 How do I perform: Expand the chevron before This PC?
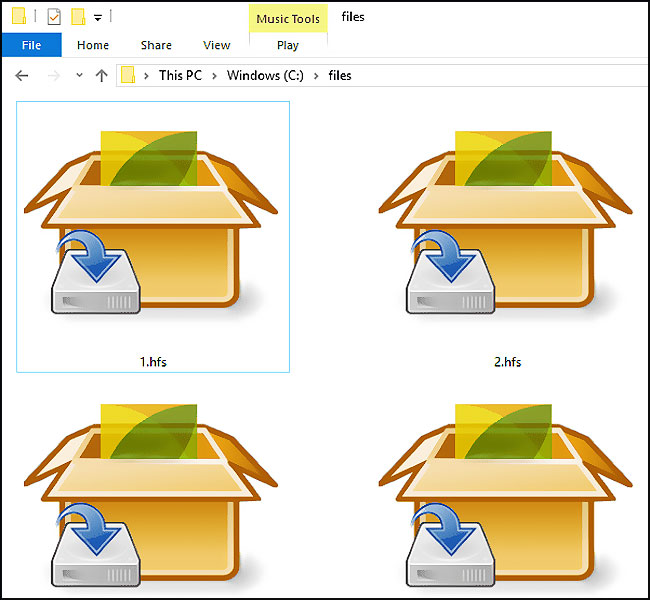coord(146,75)
